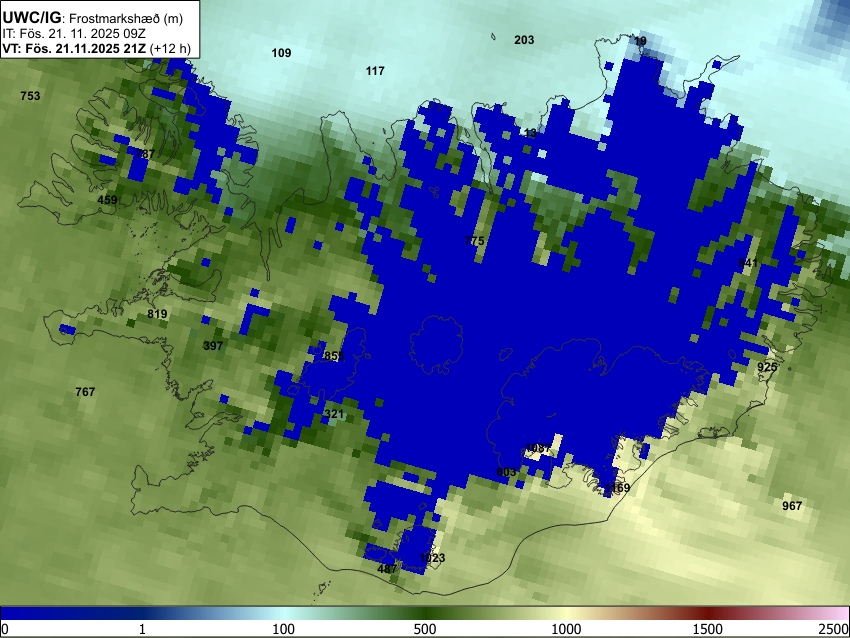Select the map value 967
Viewport: 850px width, 638px height.
792,506
